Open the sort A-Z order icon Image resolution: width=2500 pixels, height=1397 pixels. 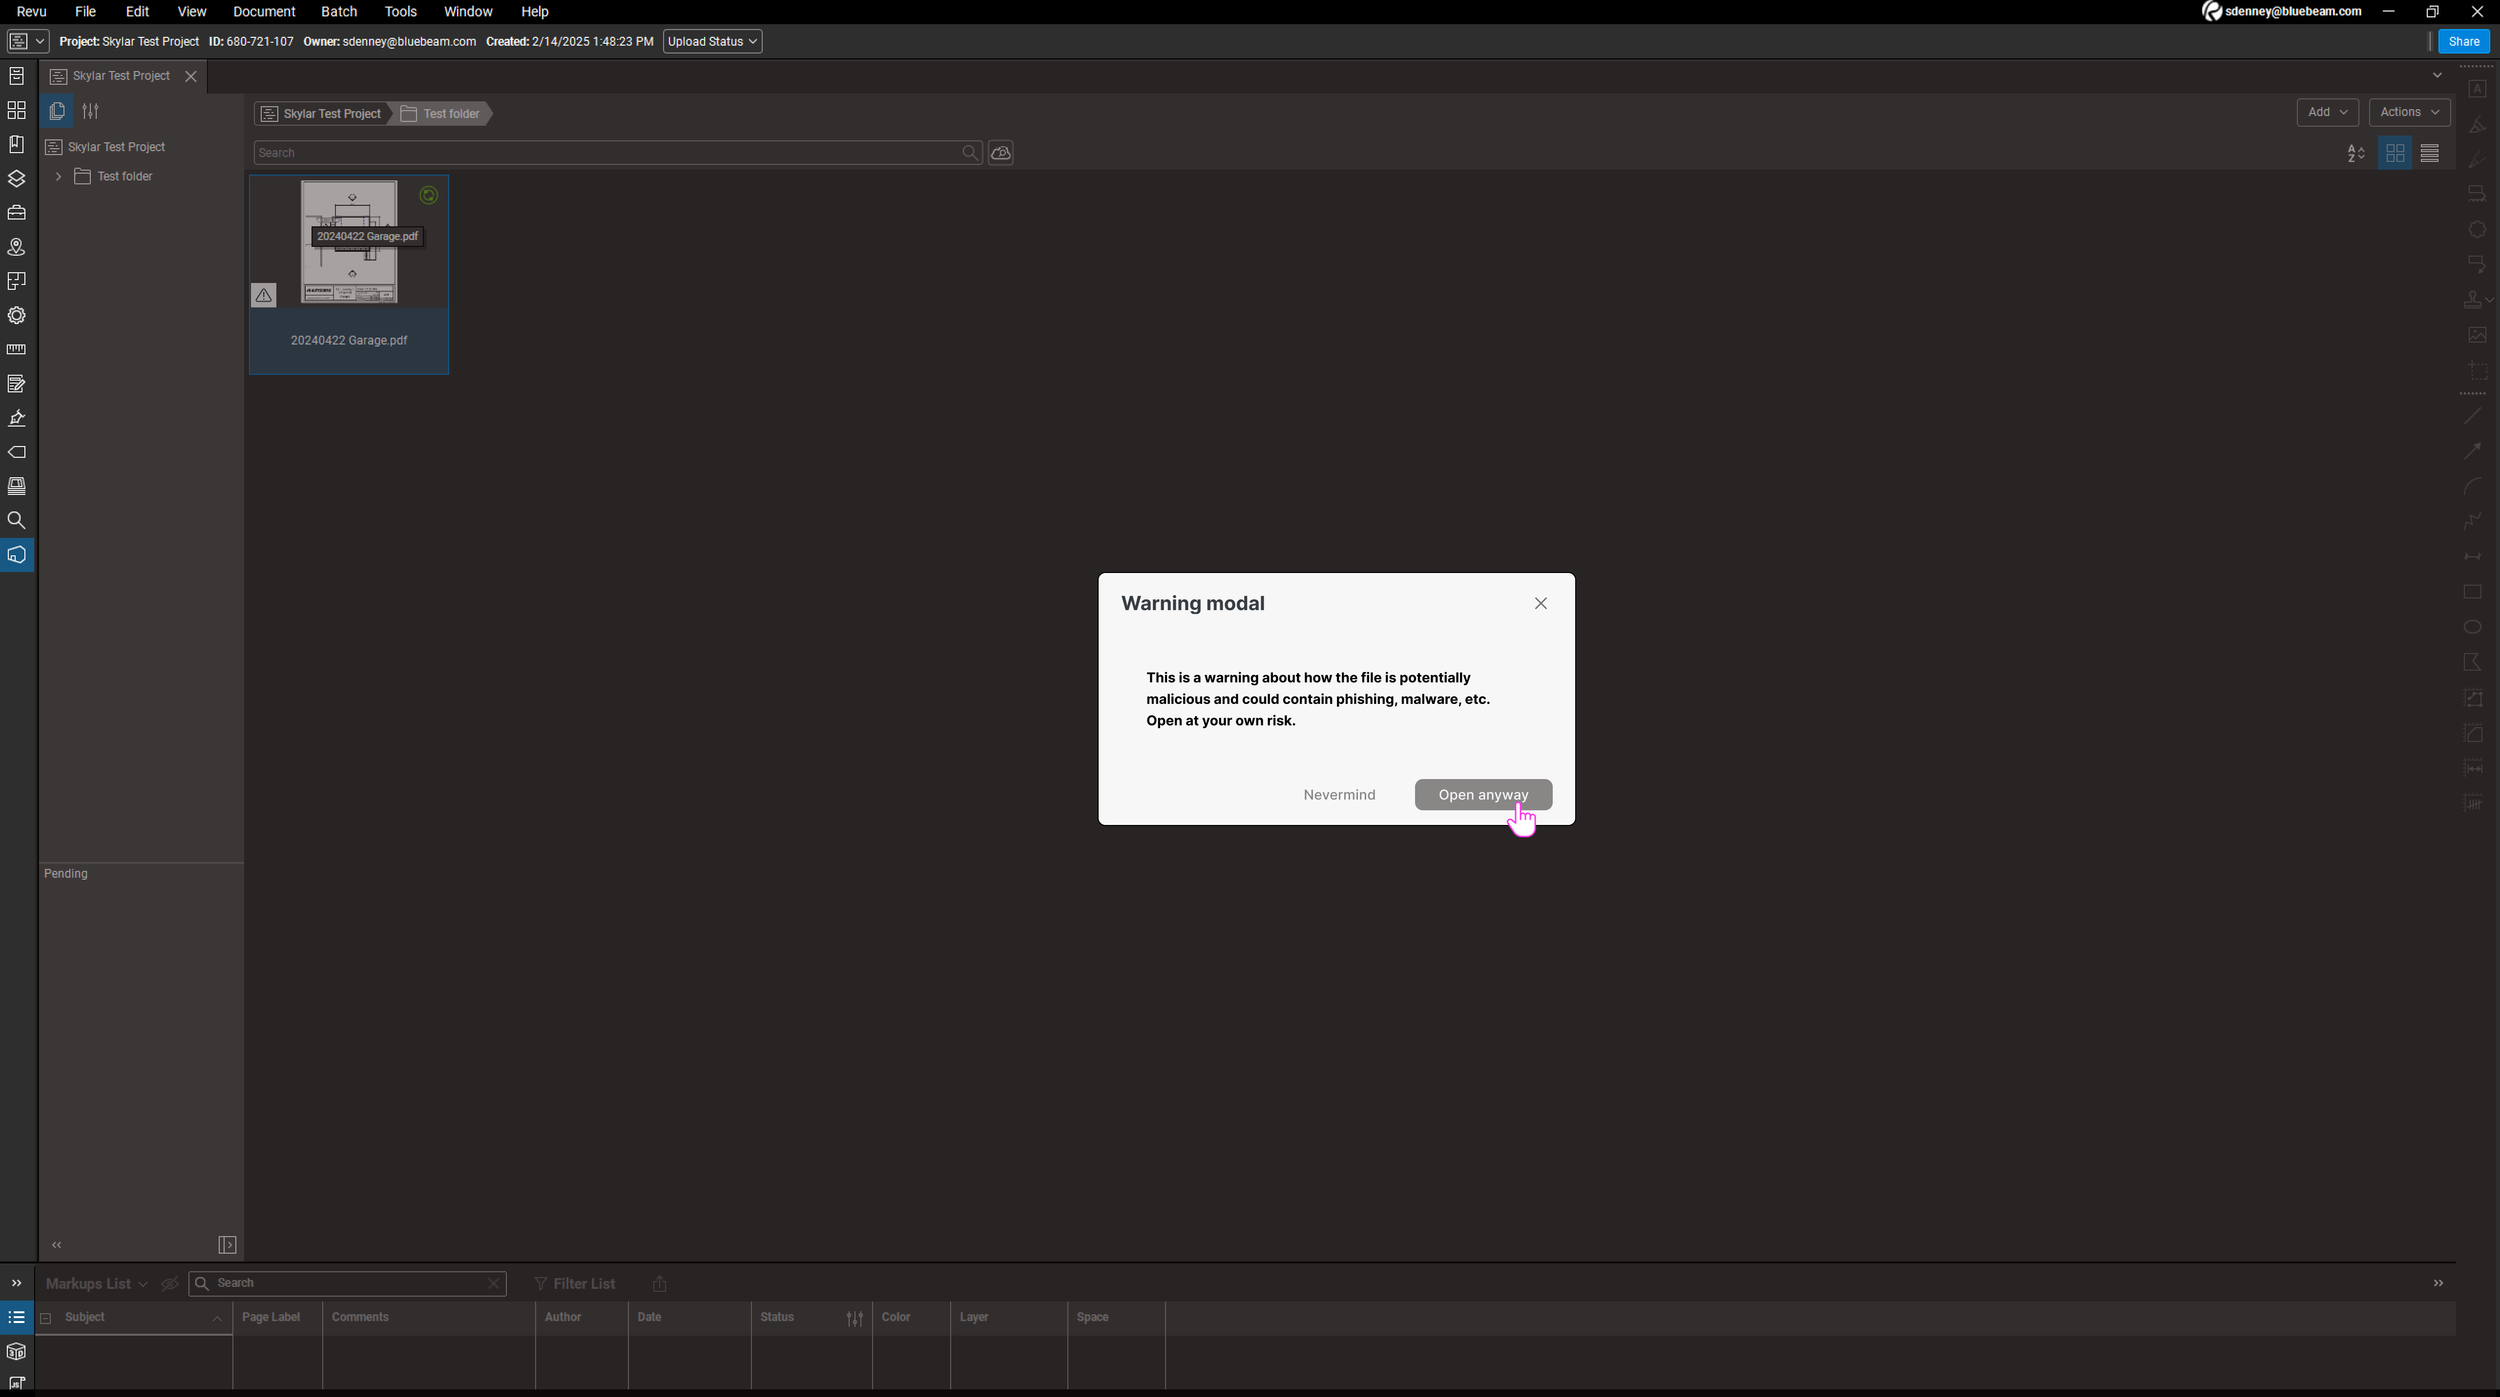click(2356, 153)
